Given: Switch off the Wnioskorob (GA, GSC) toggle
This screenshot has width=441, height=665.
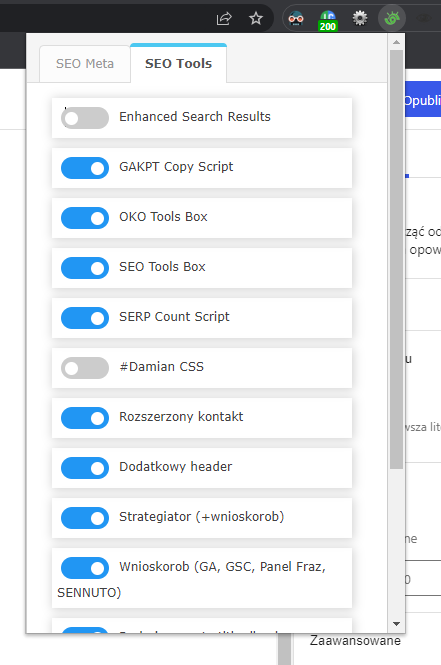Looking at the screenshot, I should (x=85, y=568).
